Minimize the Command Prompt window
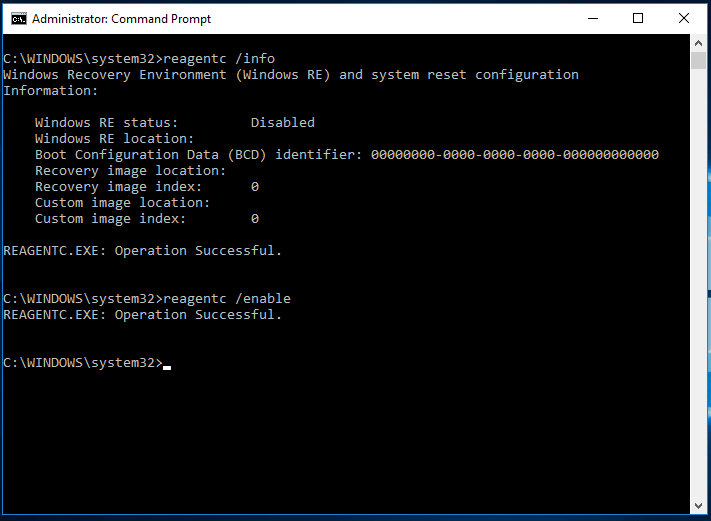 tap(590, 19)
